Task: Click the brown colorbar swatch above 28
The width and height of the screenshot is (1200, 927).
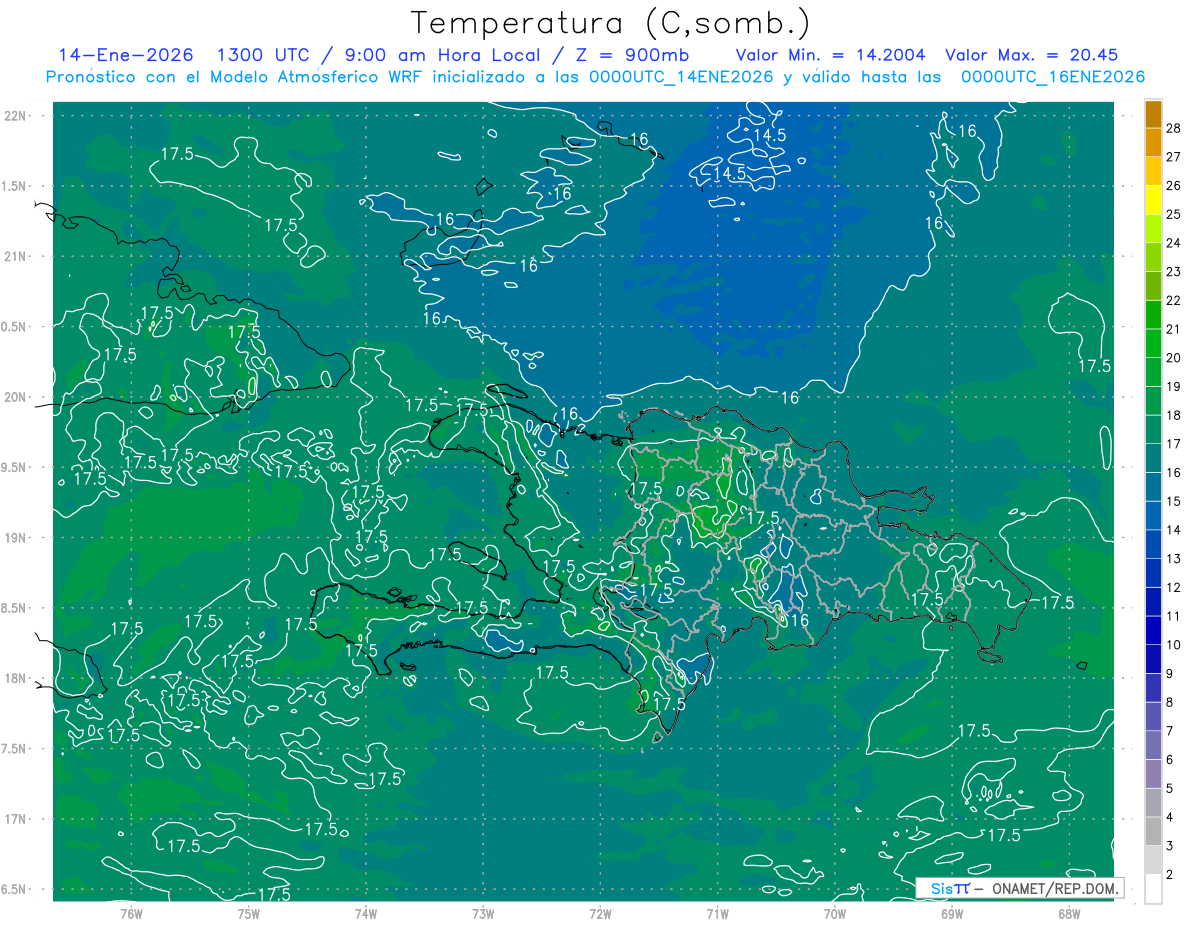Action: 1153,114
